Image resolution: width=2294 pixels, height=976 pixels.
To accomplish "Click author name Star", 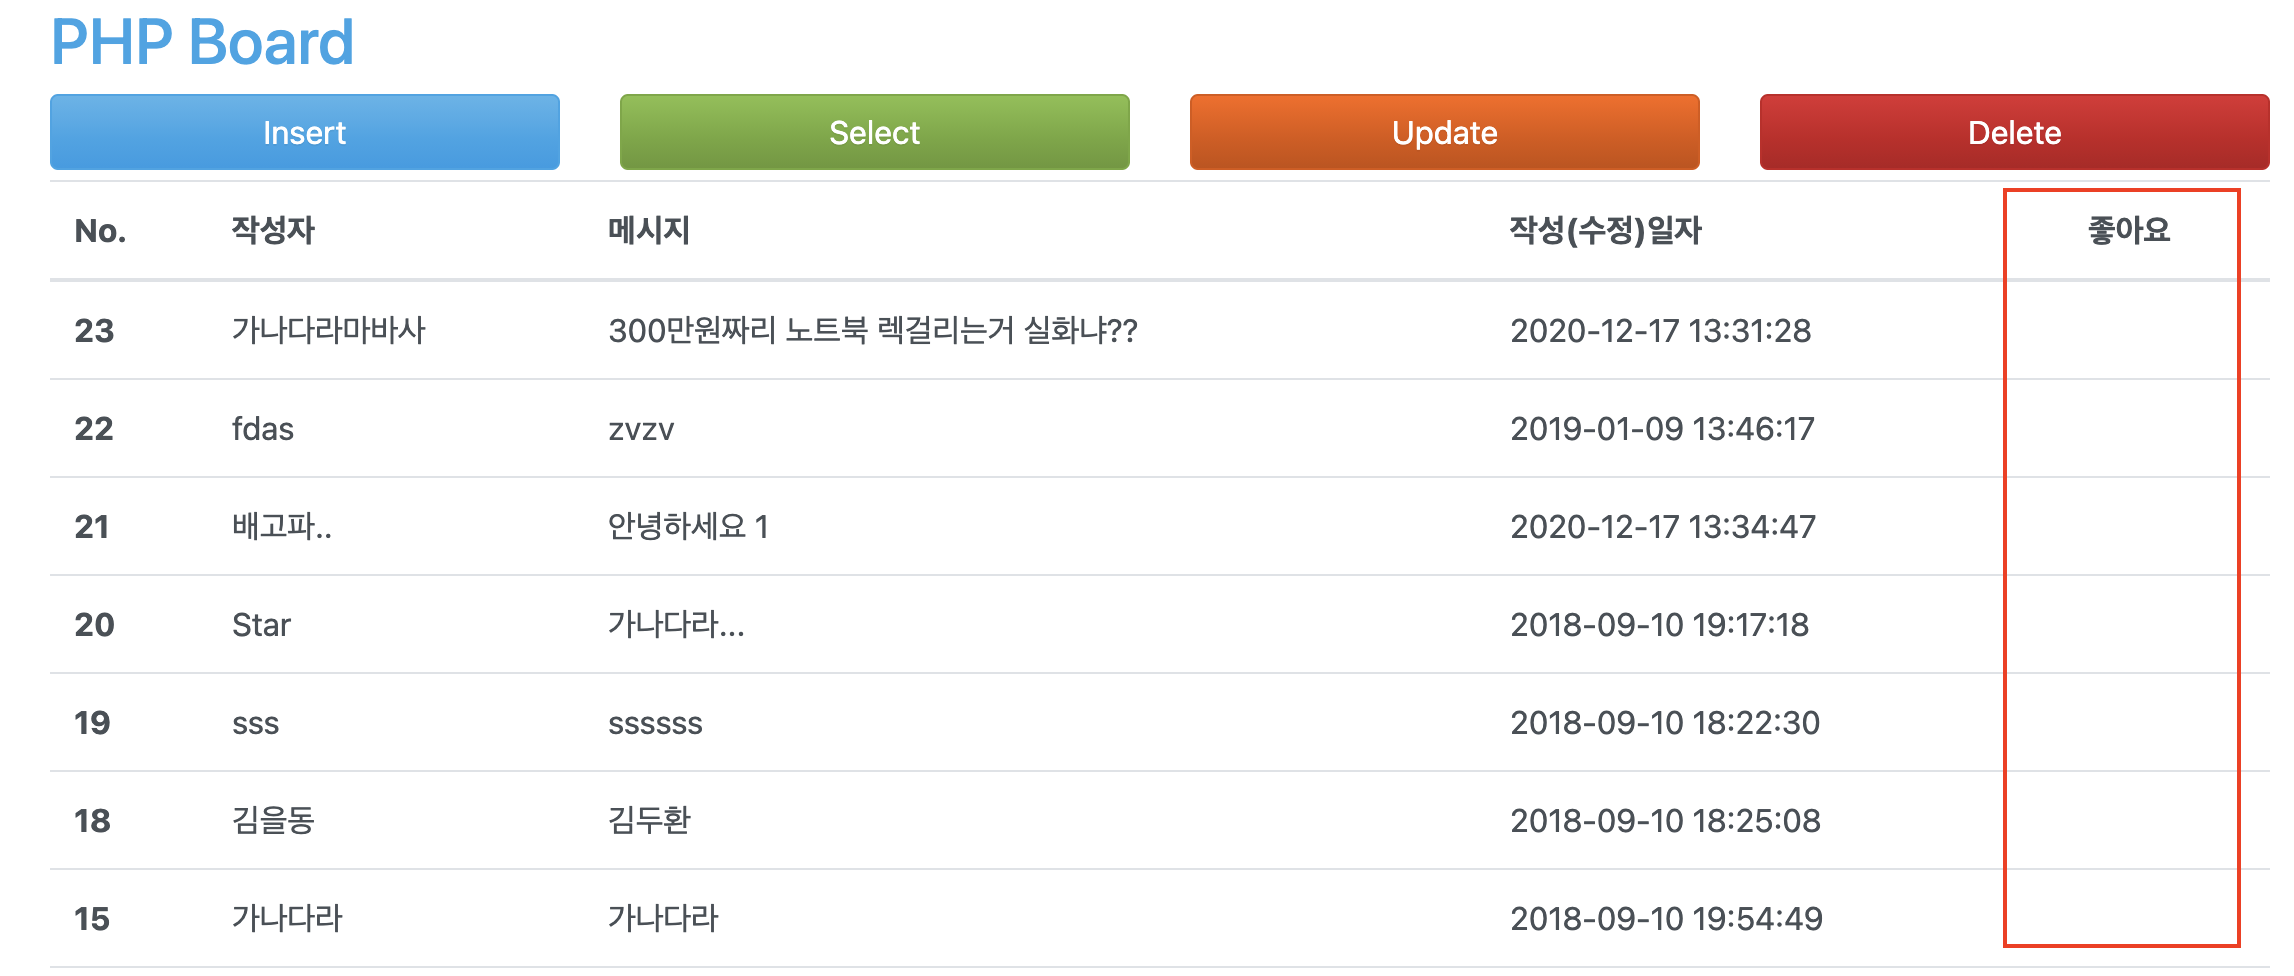I will [261, 625].
